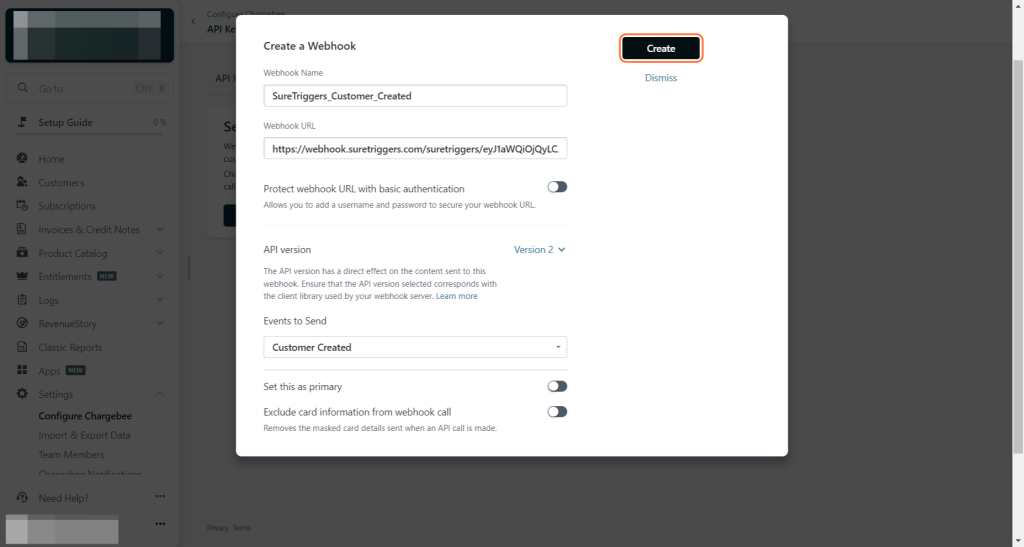This screenshot has width=1024, height=547.
Task: Open the Events to Send dropdown
Action: point(415,347)
